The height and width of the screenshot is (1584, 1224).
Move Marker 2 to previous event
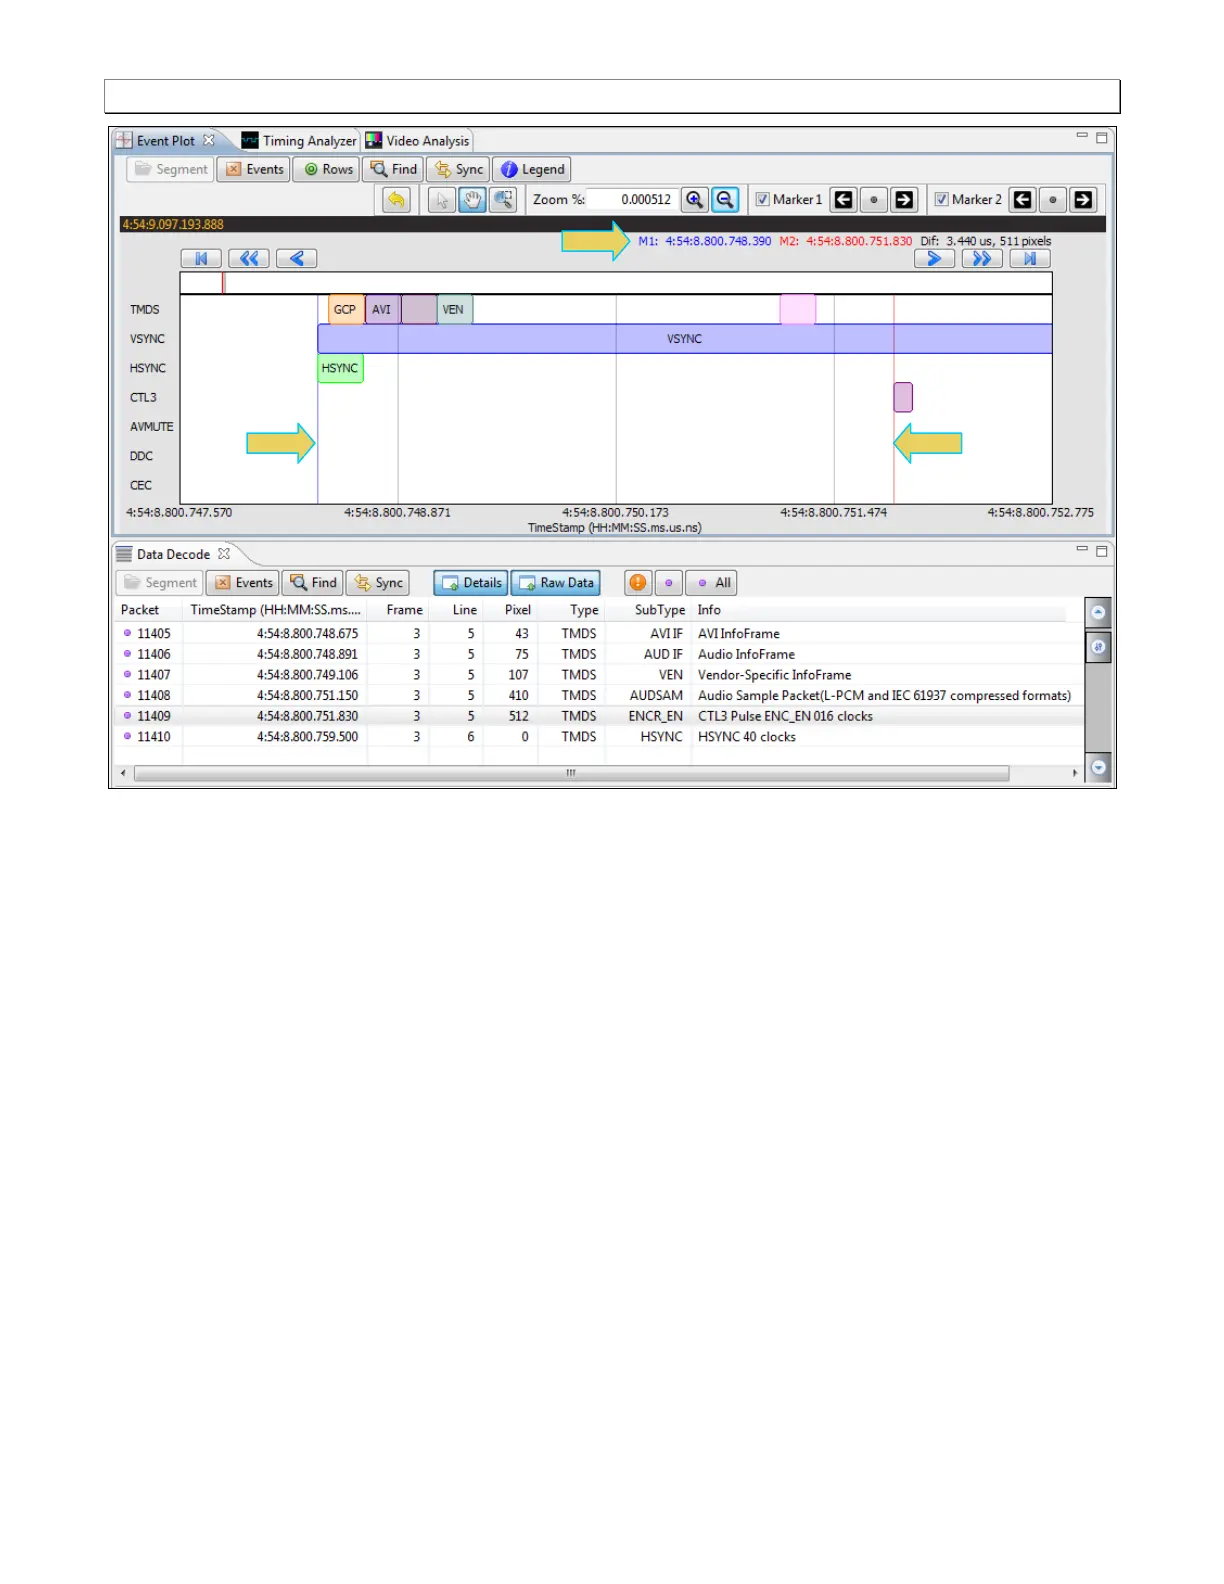(1022, 200)
